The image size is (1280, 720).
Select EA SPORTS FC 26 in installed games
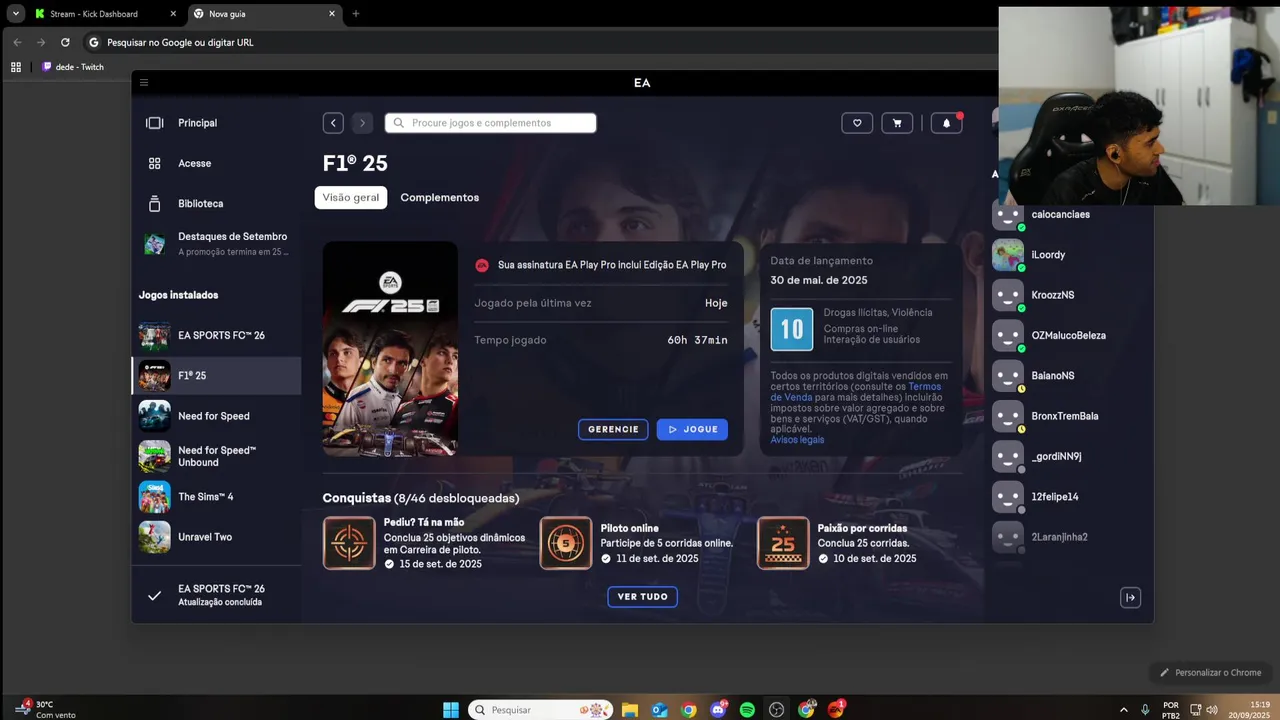click(x=216, y=335)
